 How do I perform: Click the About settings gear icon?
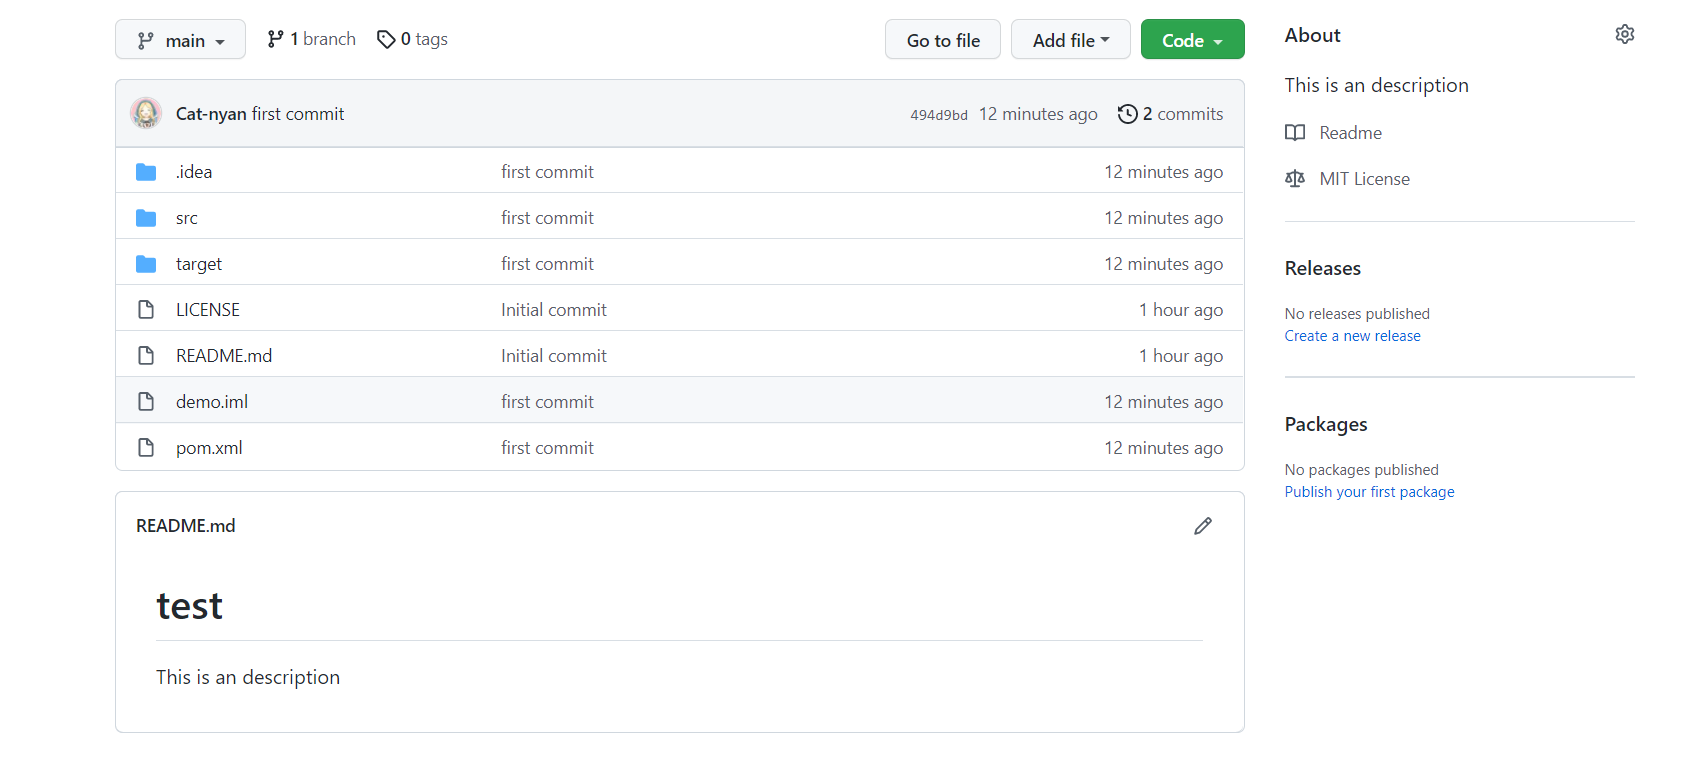click(x=1624, y=34)
